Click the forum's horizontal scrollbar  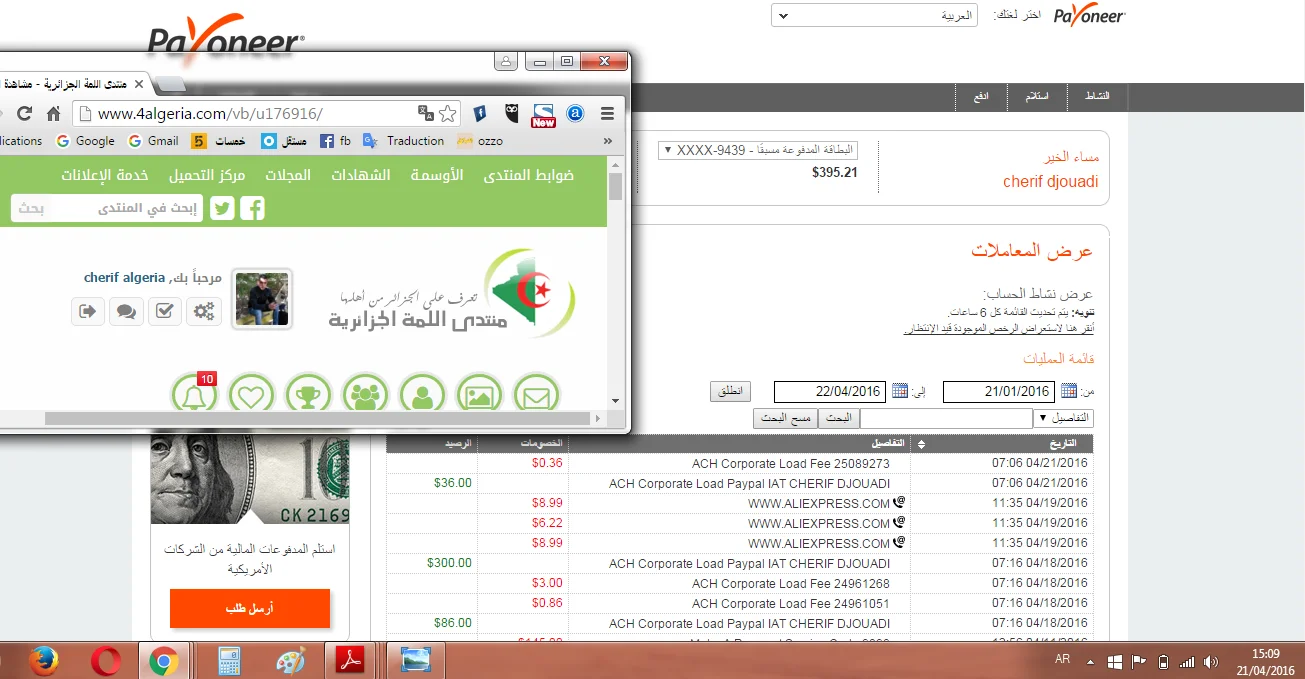coord(300,418)
